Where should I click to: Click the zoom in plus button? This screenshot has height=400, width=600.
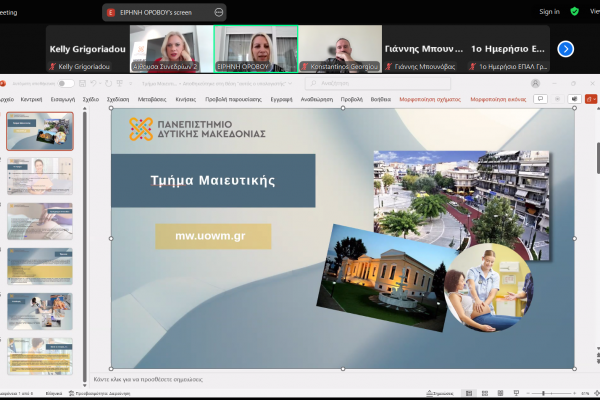pos(574,393)
